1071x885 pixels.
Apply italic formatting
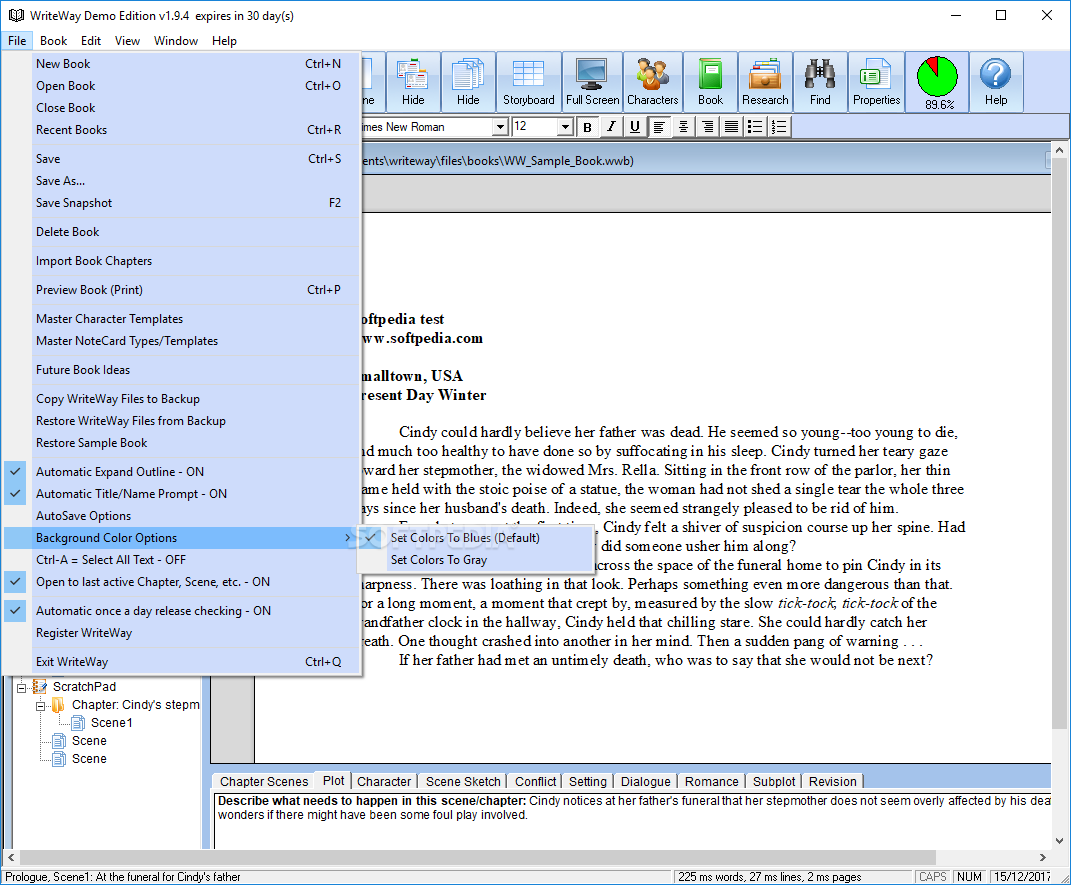click(611, 127)
